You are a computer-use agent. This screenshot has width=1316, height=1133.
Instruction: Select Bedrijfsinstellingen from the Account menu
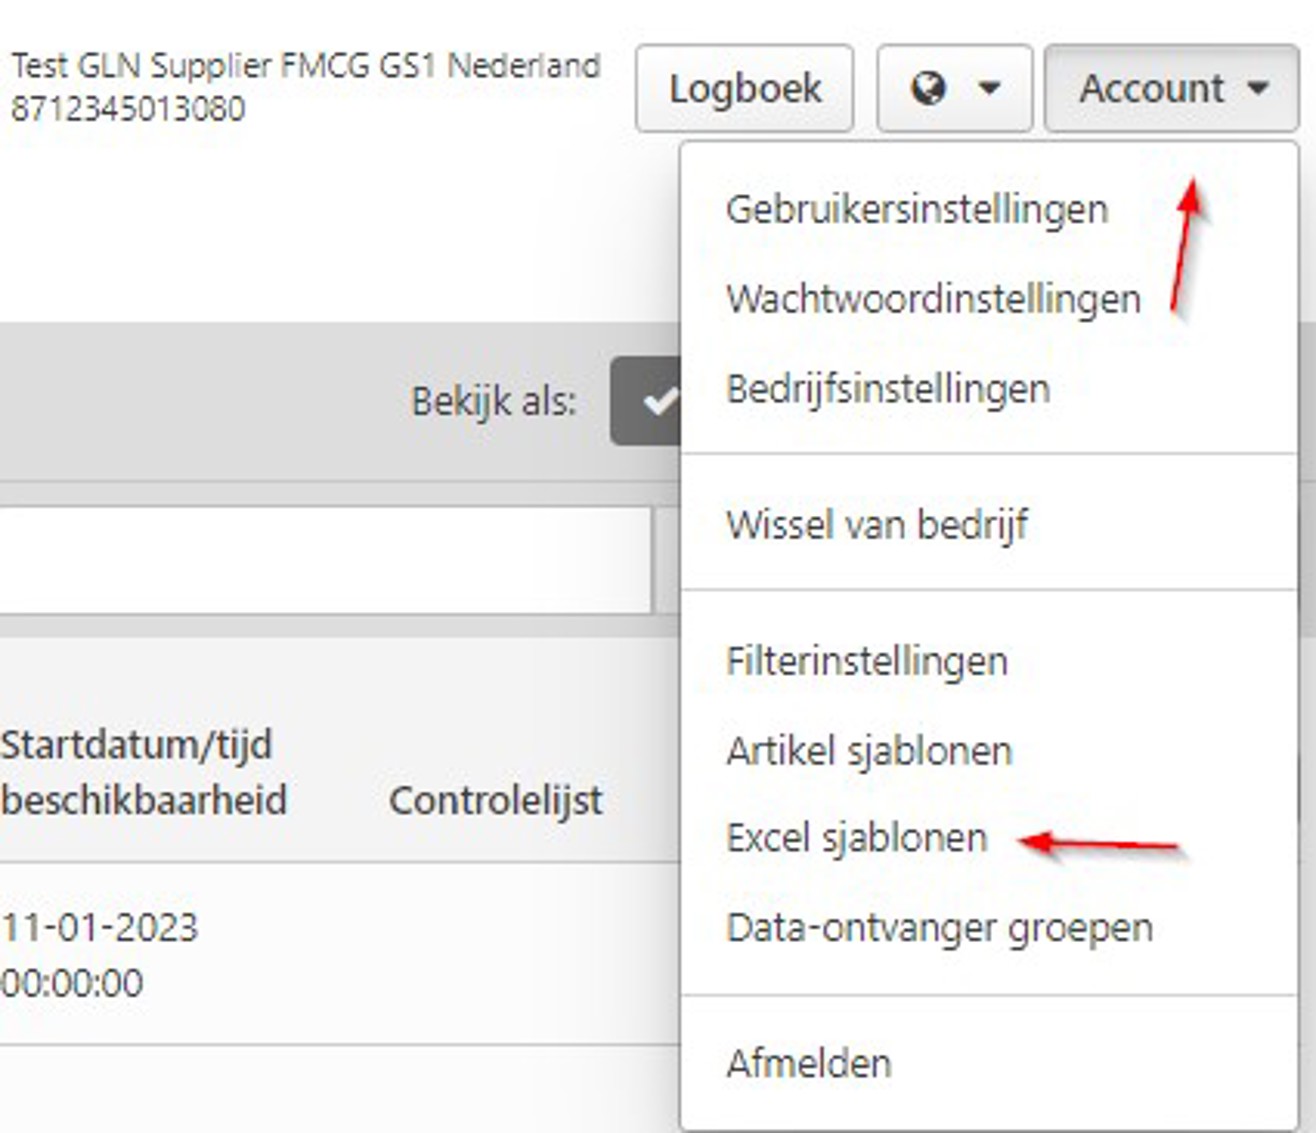click(889, 388)
